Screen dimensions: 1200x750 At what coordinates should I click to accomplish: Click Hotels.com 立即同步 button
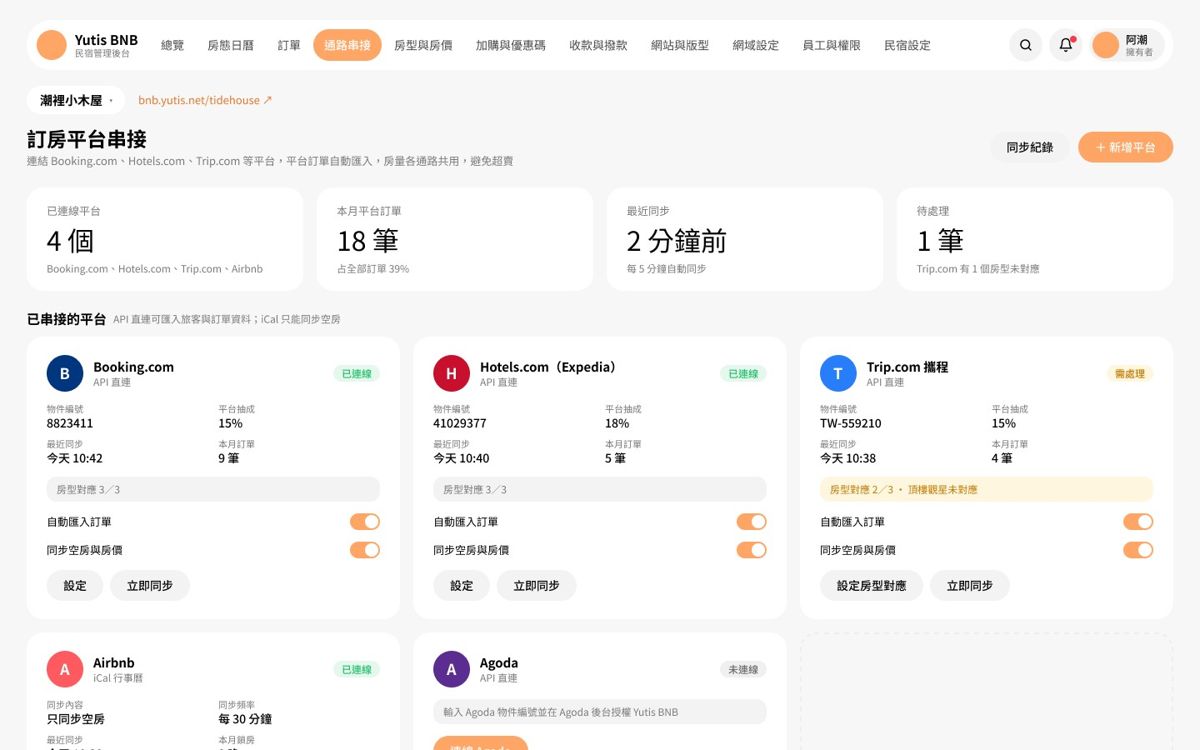pos(536,586)
